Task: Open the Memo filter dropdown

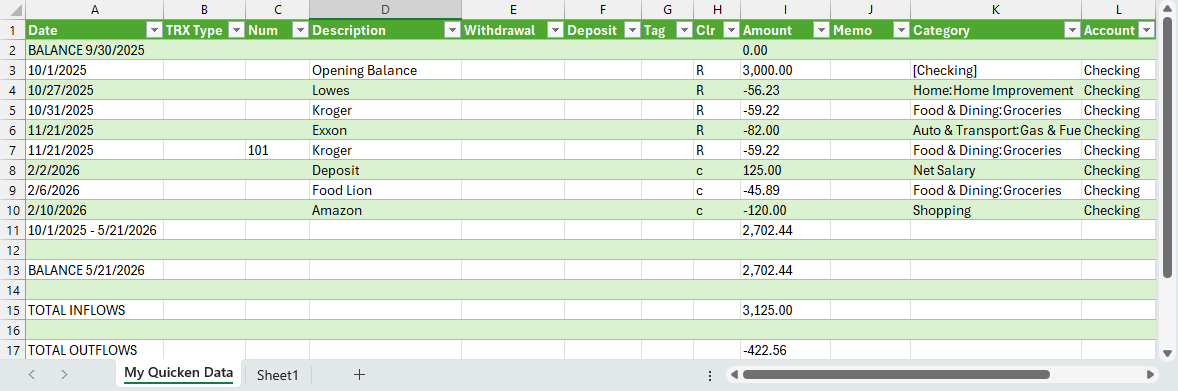Action: 901,31
